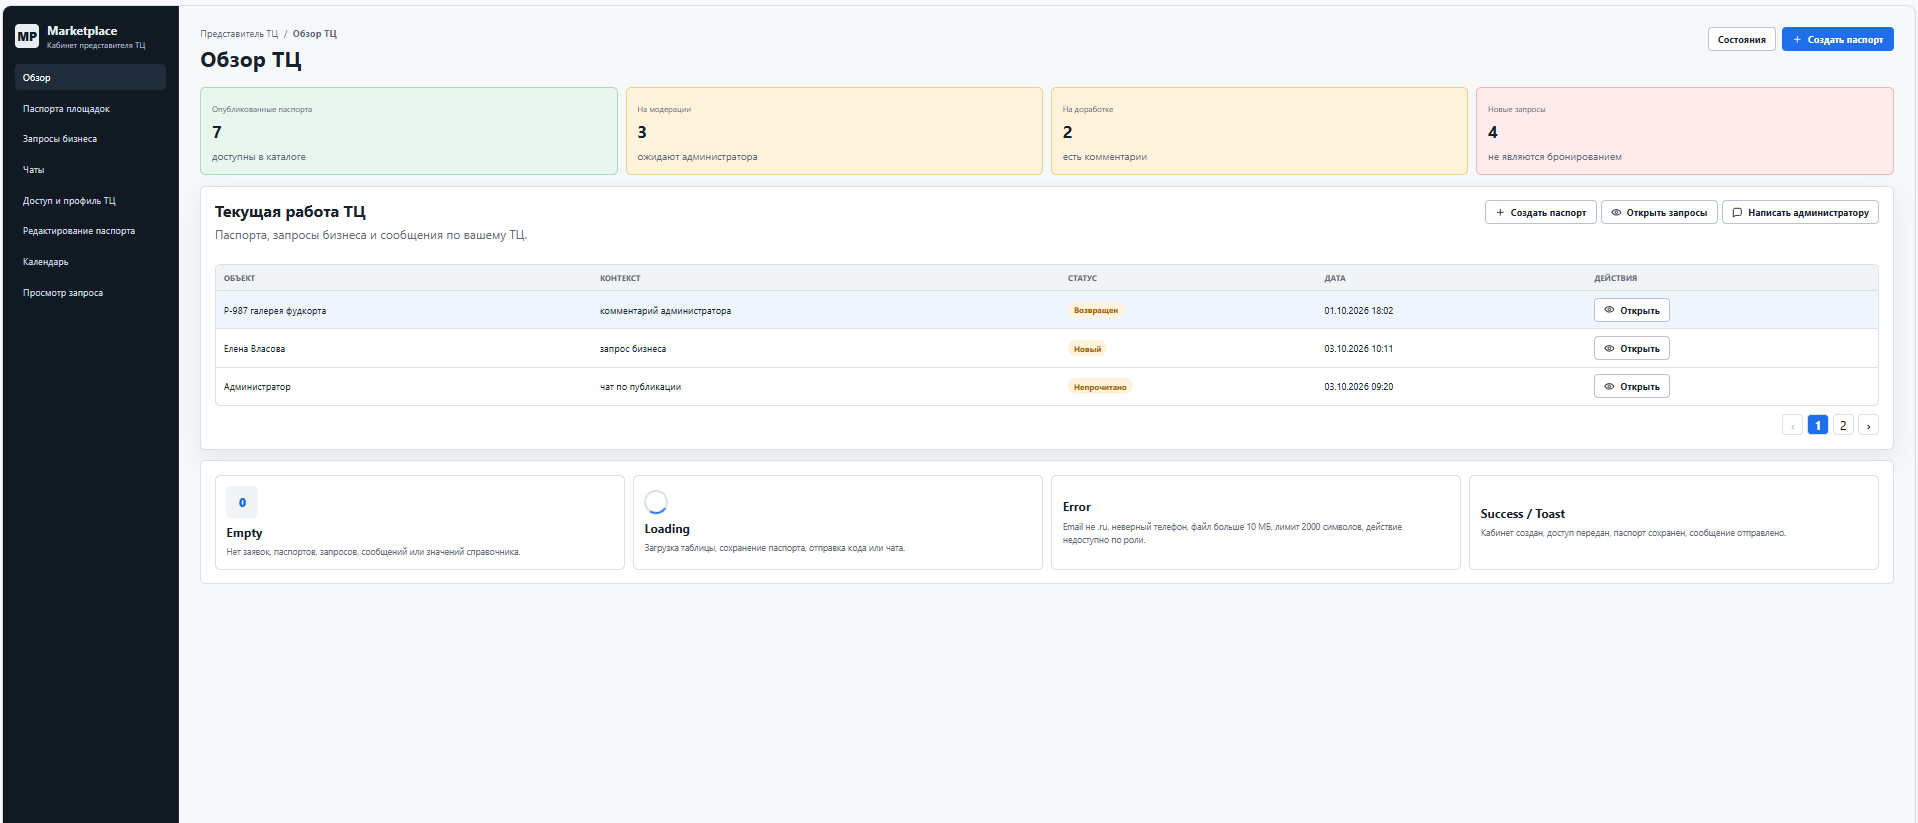Click the Открыть запросы button
This screenshot has height=823, width=1918.
[x=1659, y=212]
